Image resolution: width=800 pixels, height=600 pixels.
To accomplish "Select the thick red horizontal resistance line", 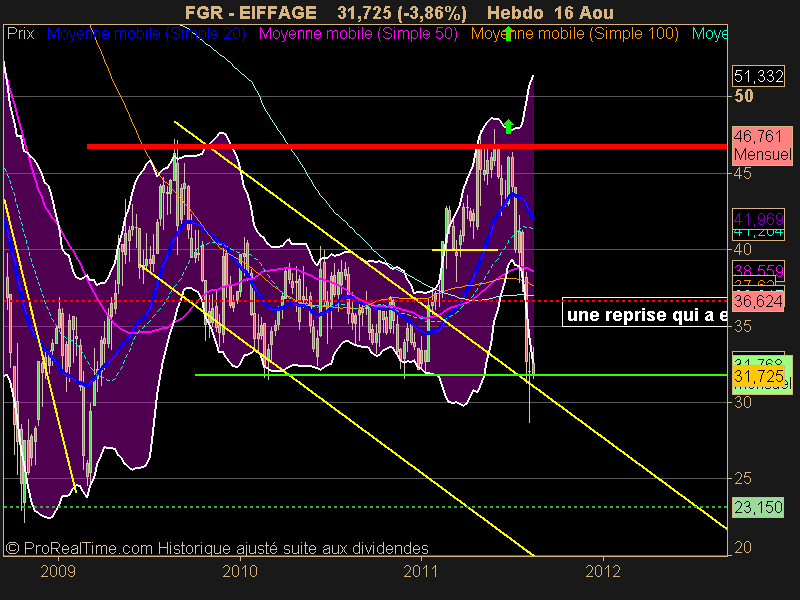I will coord(407,147).
